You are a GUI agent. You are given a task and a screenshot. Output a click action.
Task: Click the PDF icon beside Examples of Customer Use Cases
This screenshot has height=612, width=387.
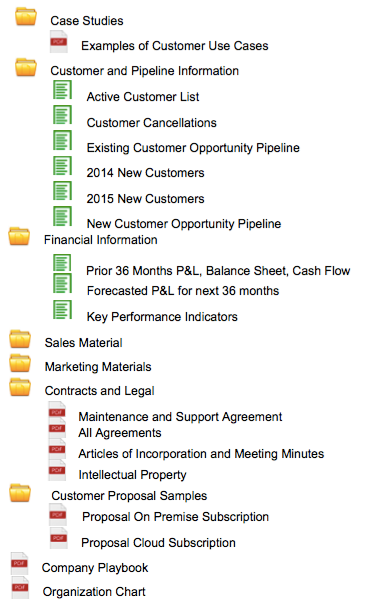[x=59, y=42]
